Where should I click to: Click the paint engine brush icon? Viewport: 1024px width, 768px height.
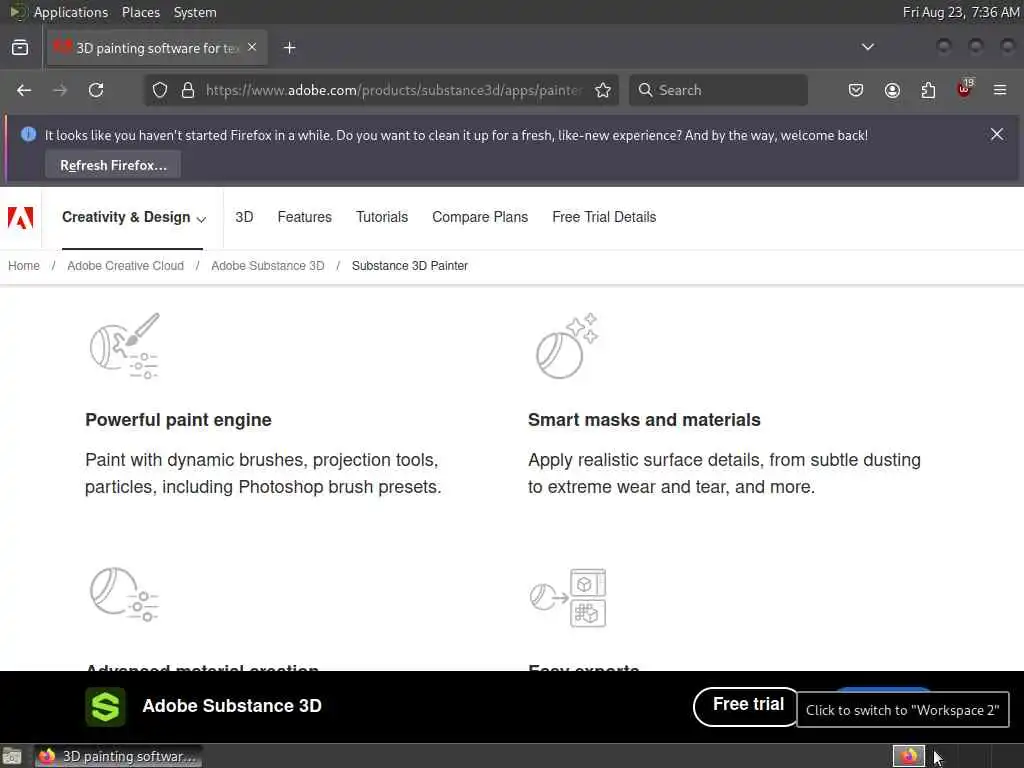(x=125, y=345)
